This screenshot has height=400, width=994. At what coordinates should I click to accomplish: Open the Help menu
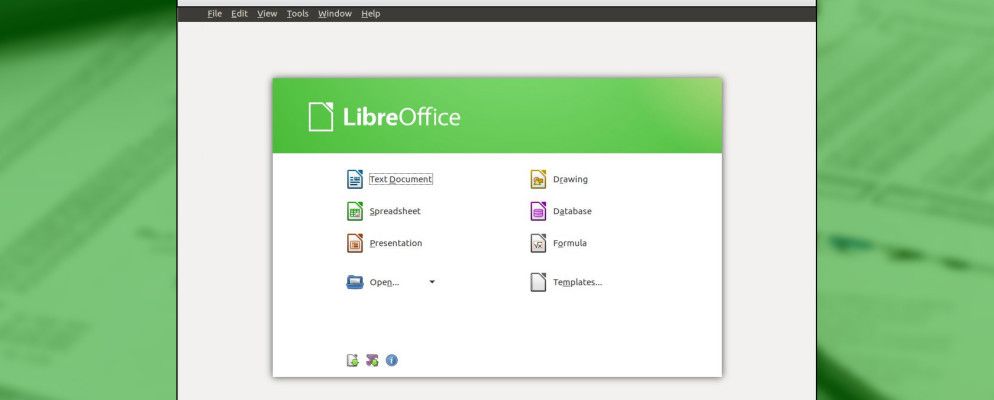pyautogui.click(x=371, y=13)
